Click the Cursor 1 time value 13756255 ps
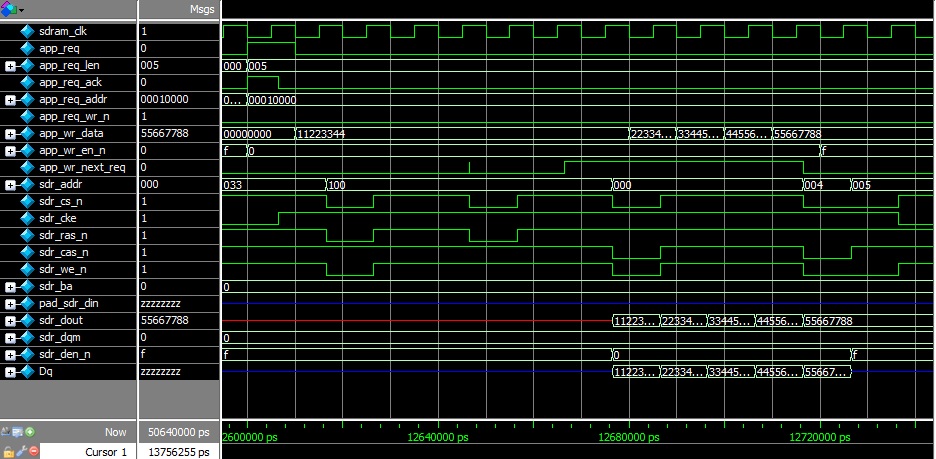Image resolution: width=936 pixels, height=459 pixels. coord(180,452)
